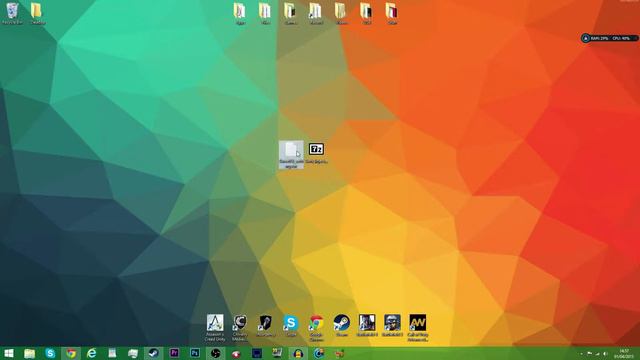
Task: Select Assassin's Creed Unity desktop shortcut
Action: [x=215, y=328]
